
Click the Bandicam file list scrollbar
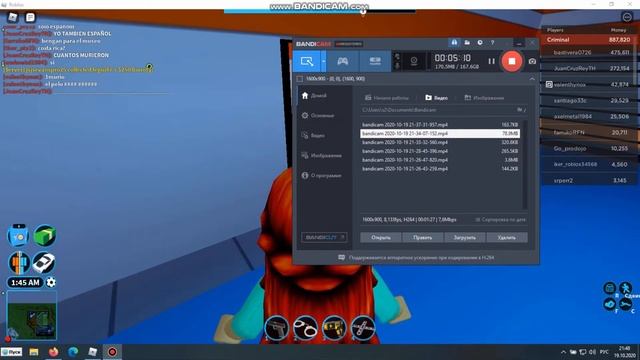pyautogui.click(x=524, y=164)
